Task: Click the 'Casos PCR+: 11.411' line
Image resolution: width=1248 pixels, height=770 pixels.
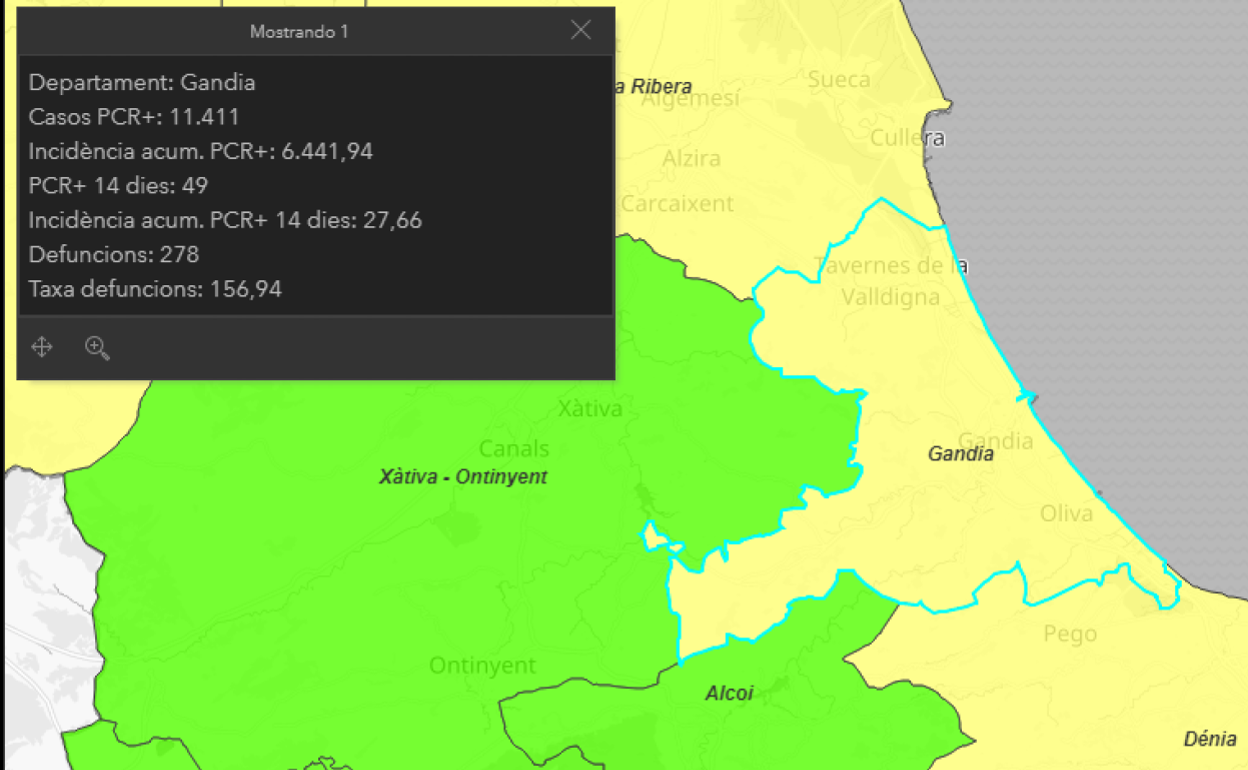Action: (134, 117)
